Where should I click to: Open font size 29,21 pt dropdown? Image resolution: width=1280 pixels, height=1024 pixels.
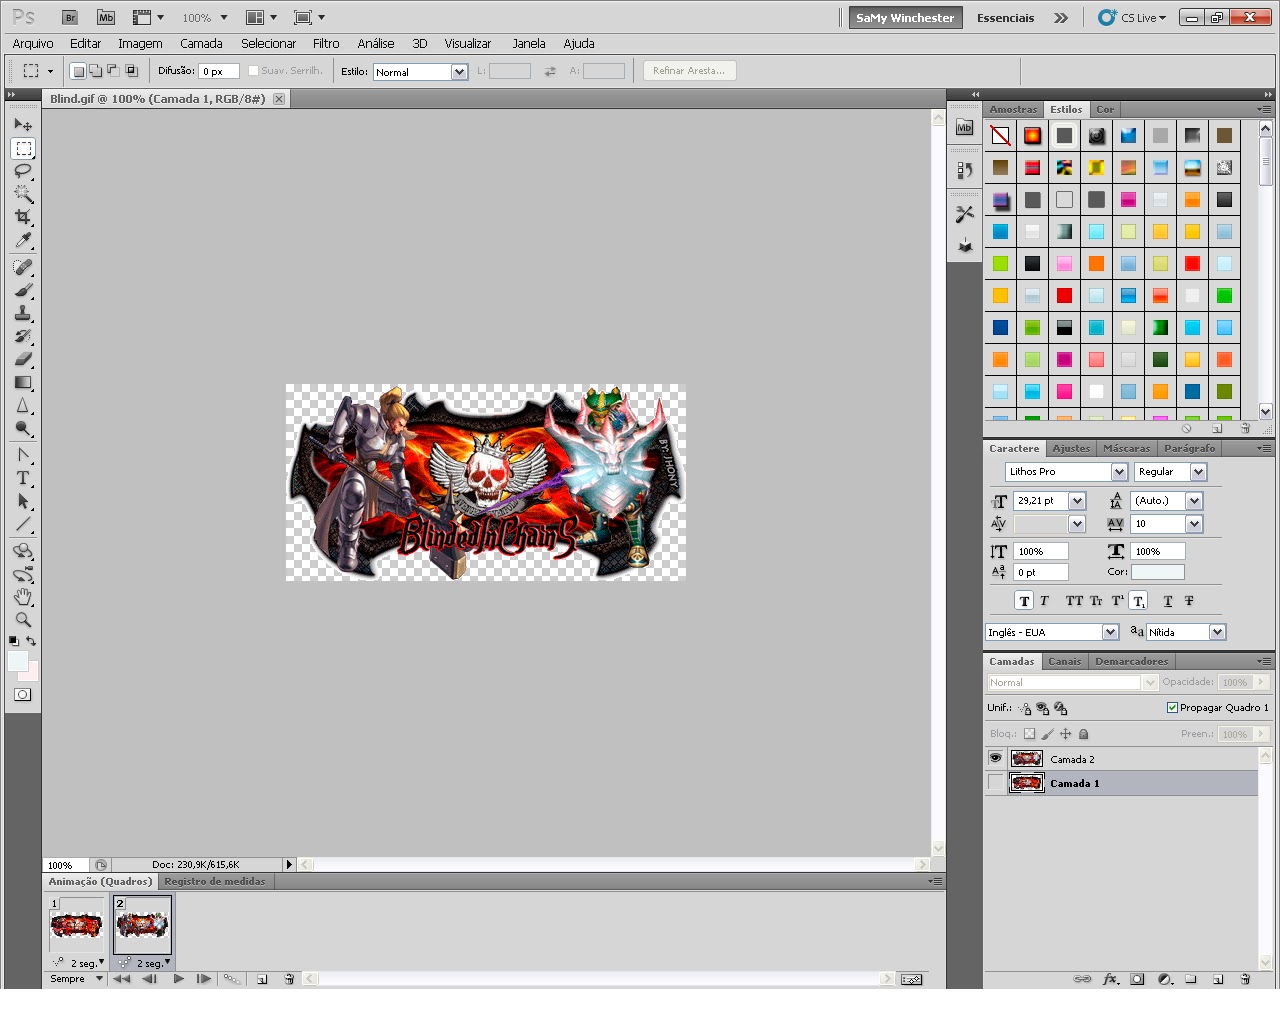pyautogui.click(x=1077, y=501)
